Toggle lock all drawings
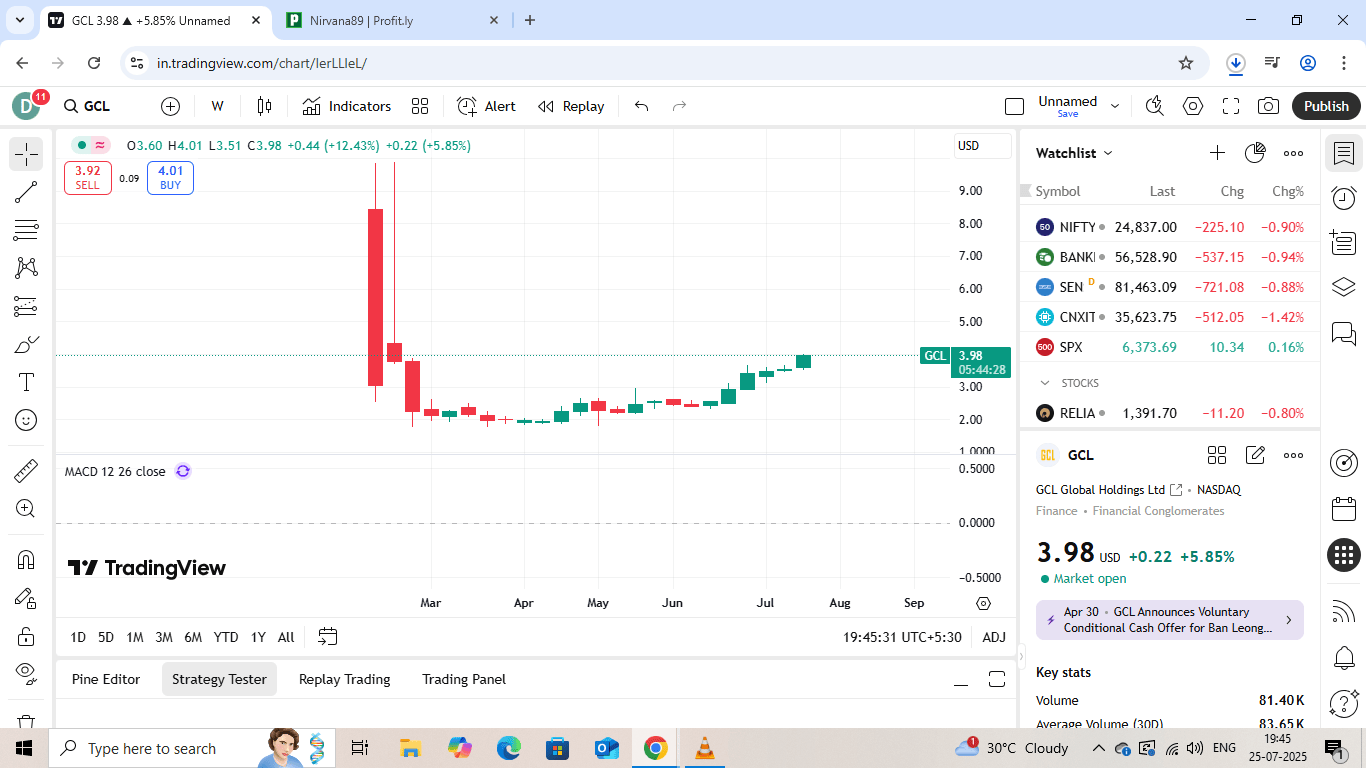Screen dimensions: 1366x768 tap(26, 636)
